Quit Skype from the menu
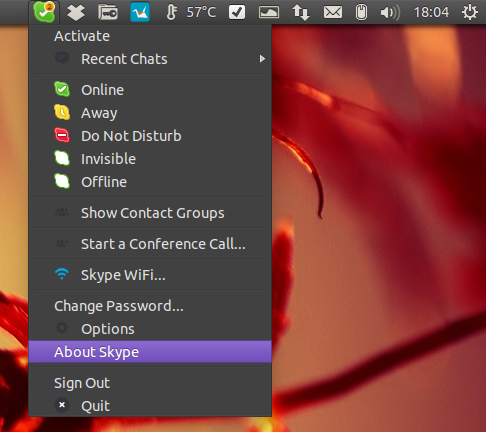486x432 pixels. click(150, 406)
